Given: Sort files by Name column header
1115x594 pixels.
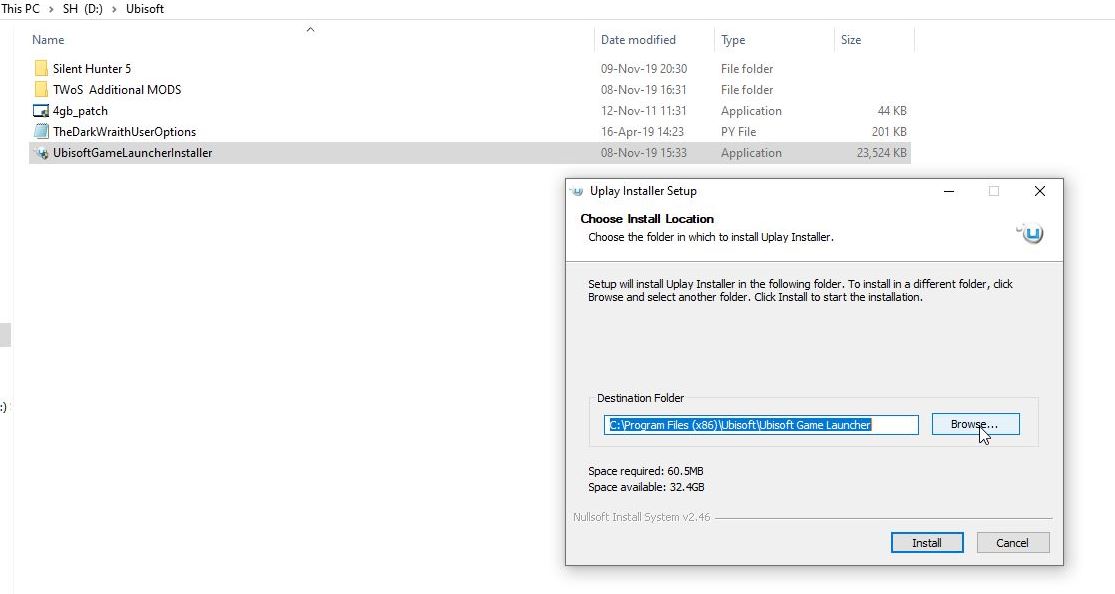Looking at the screenshot, I should tap(48, 40).
